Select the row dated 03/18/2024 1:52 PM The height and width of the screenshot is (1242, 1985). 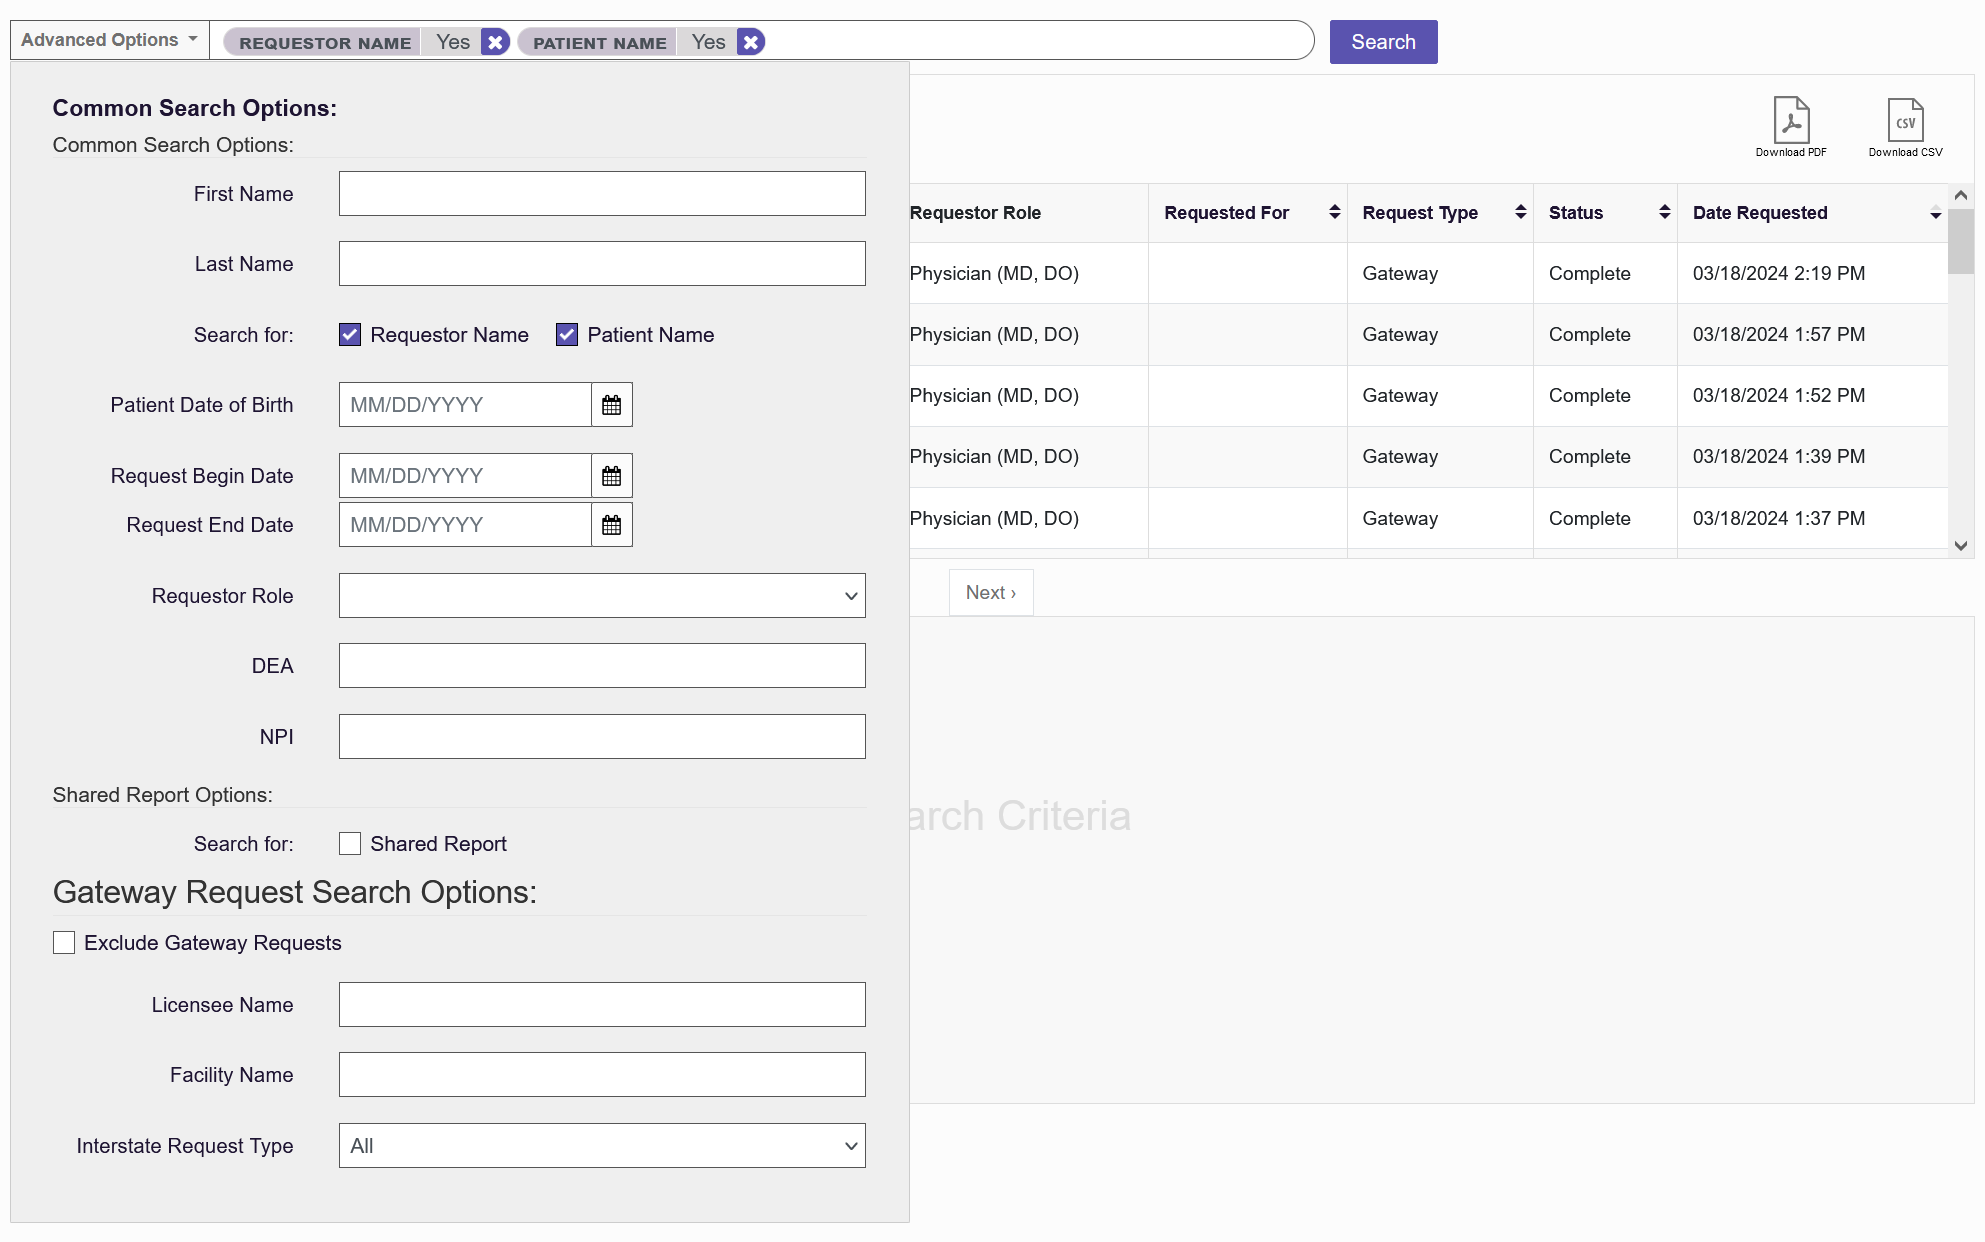coord(1428,396)
